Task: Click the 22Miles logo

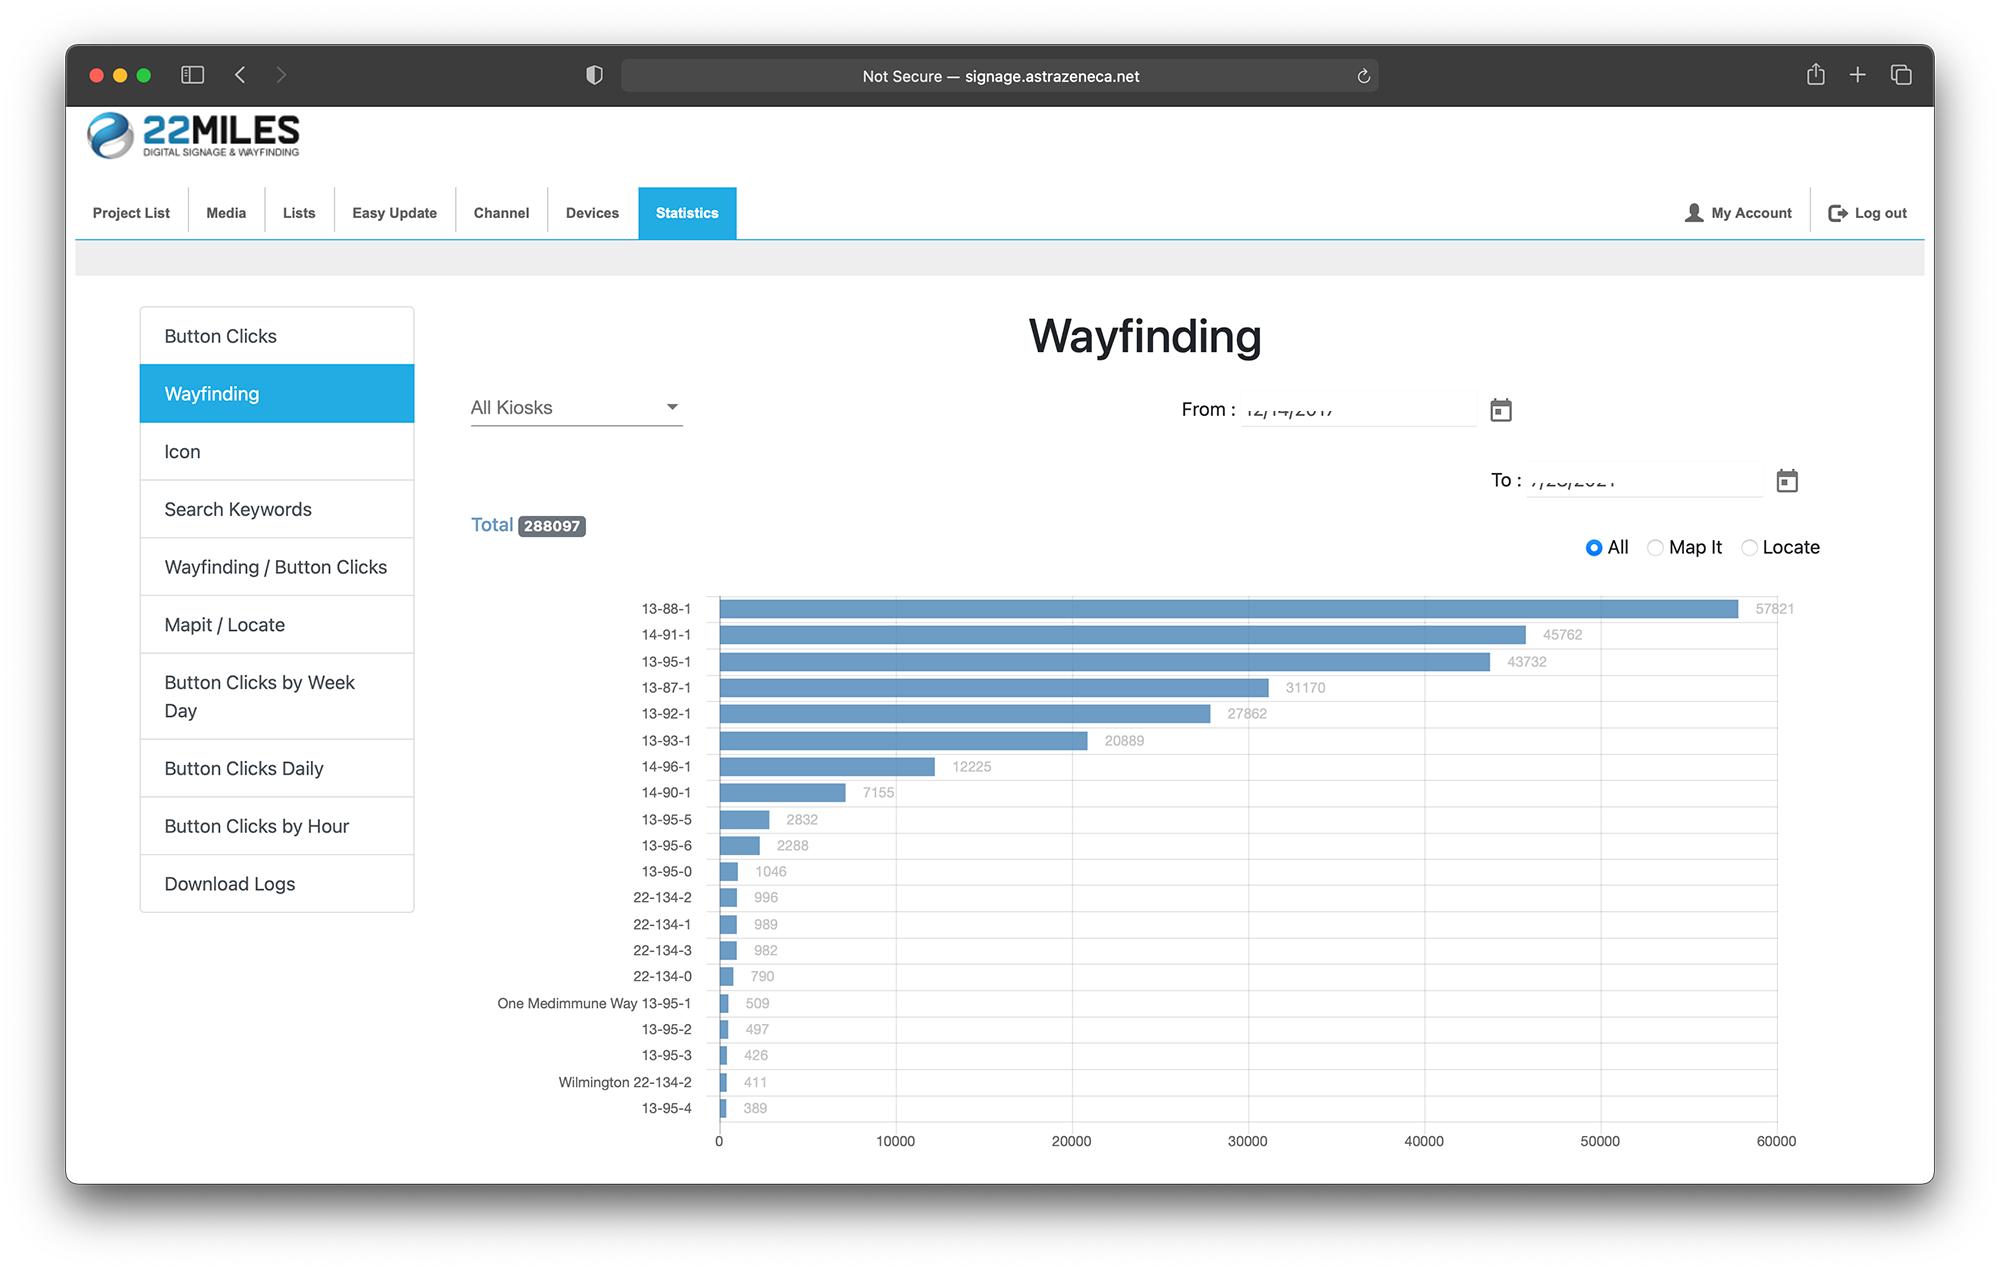Action: (194, 135)
